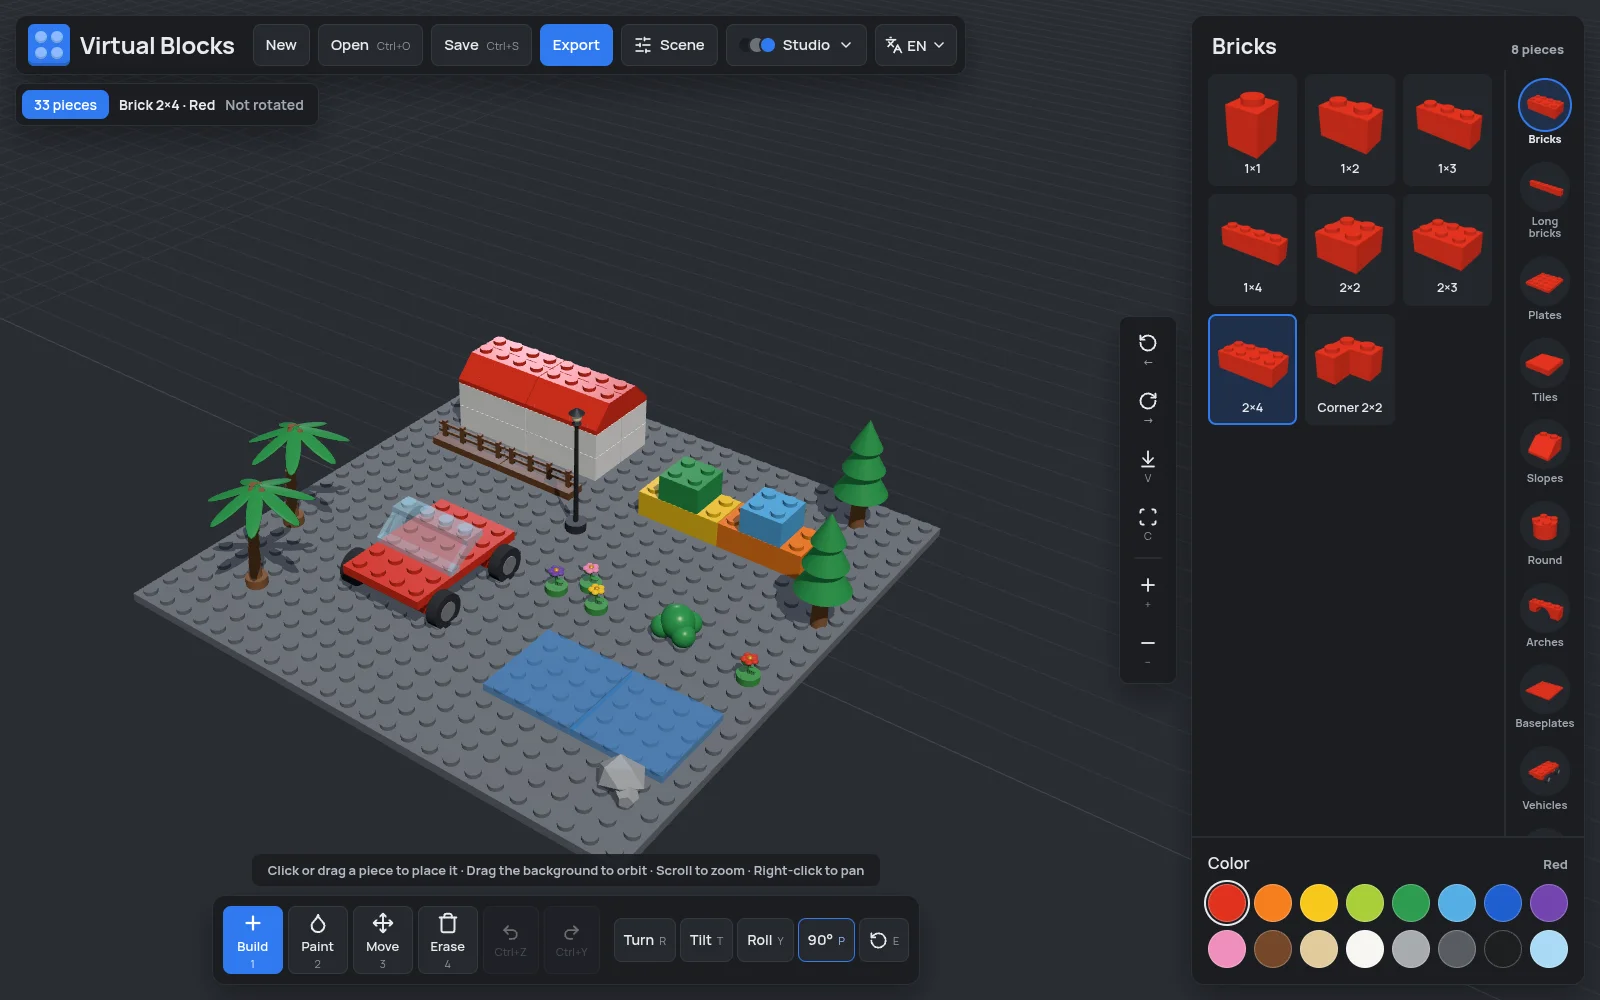Pick the 1×2 brick thumbnail

1350,130
